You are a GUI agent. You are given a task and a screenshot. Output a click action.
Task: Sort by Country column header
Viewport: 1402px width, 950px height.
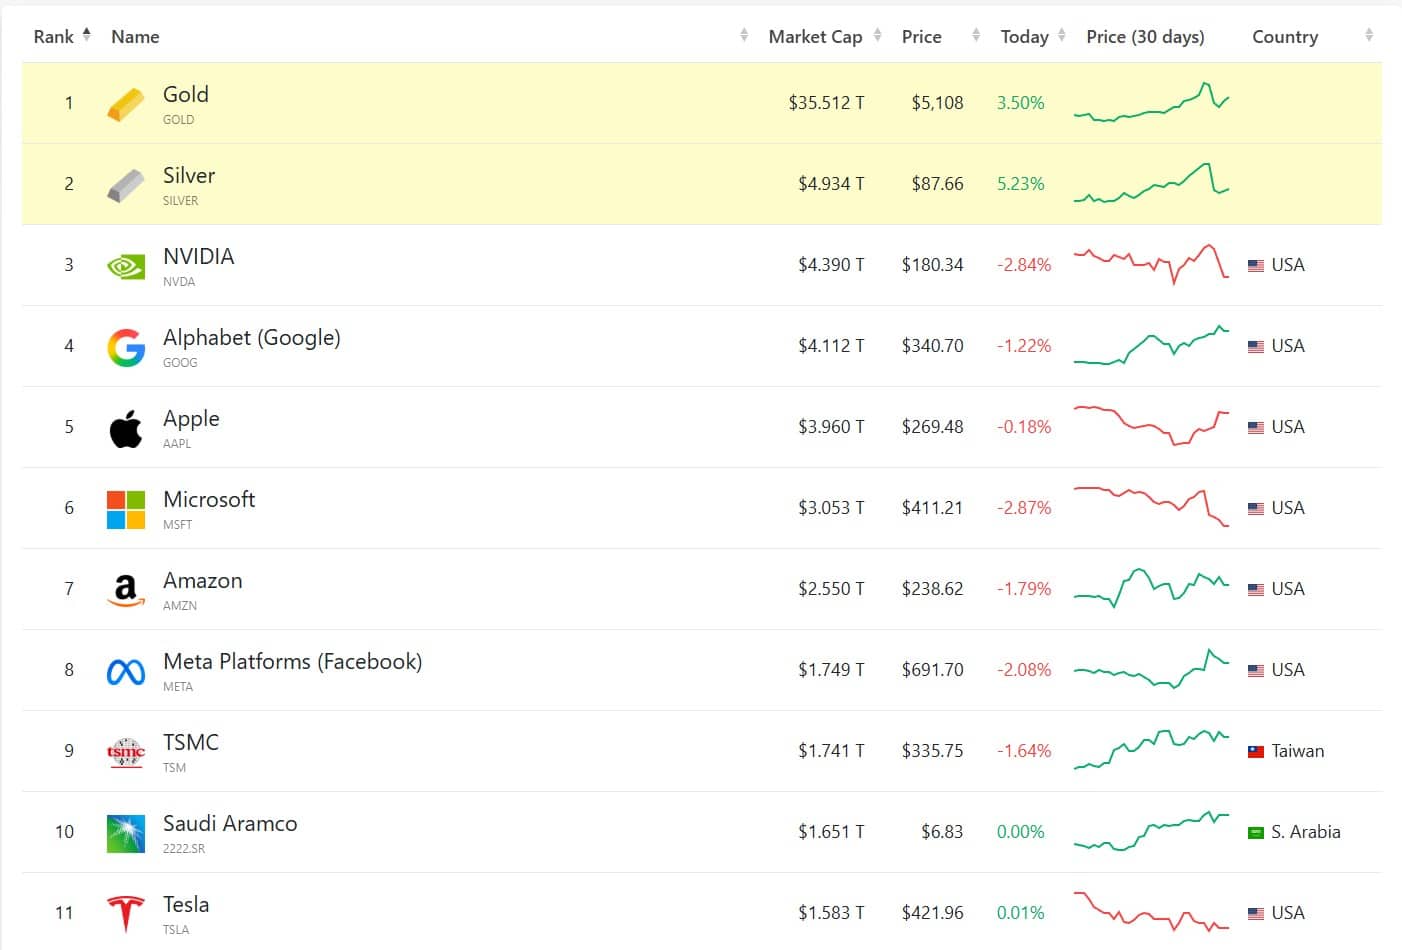1312,36
